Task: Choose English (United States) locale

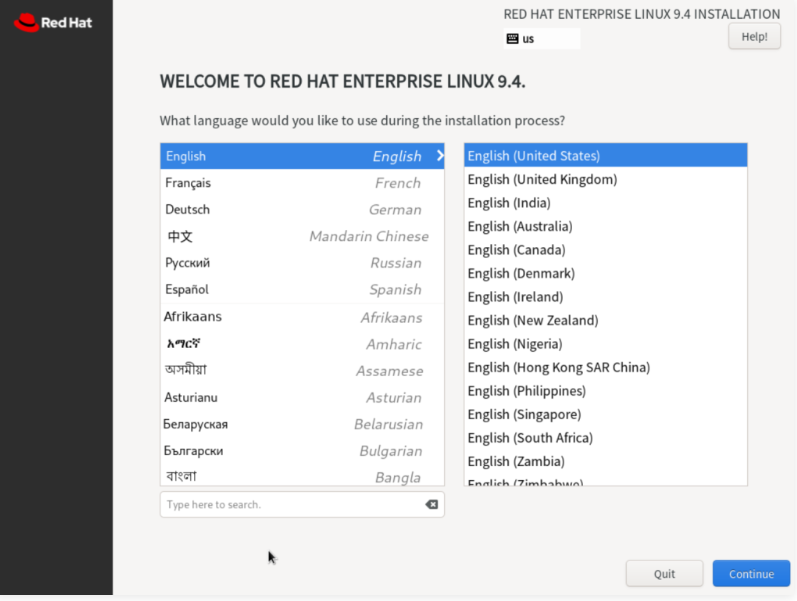Action: [605, 156]
